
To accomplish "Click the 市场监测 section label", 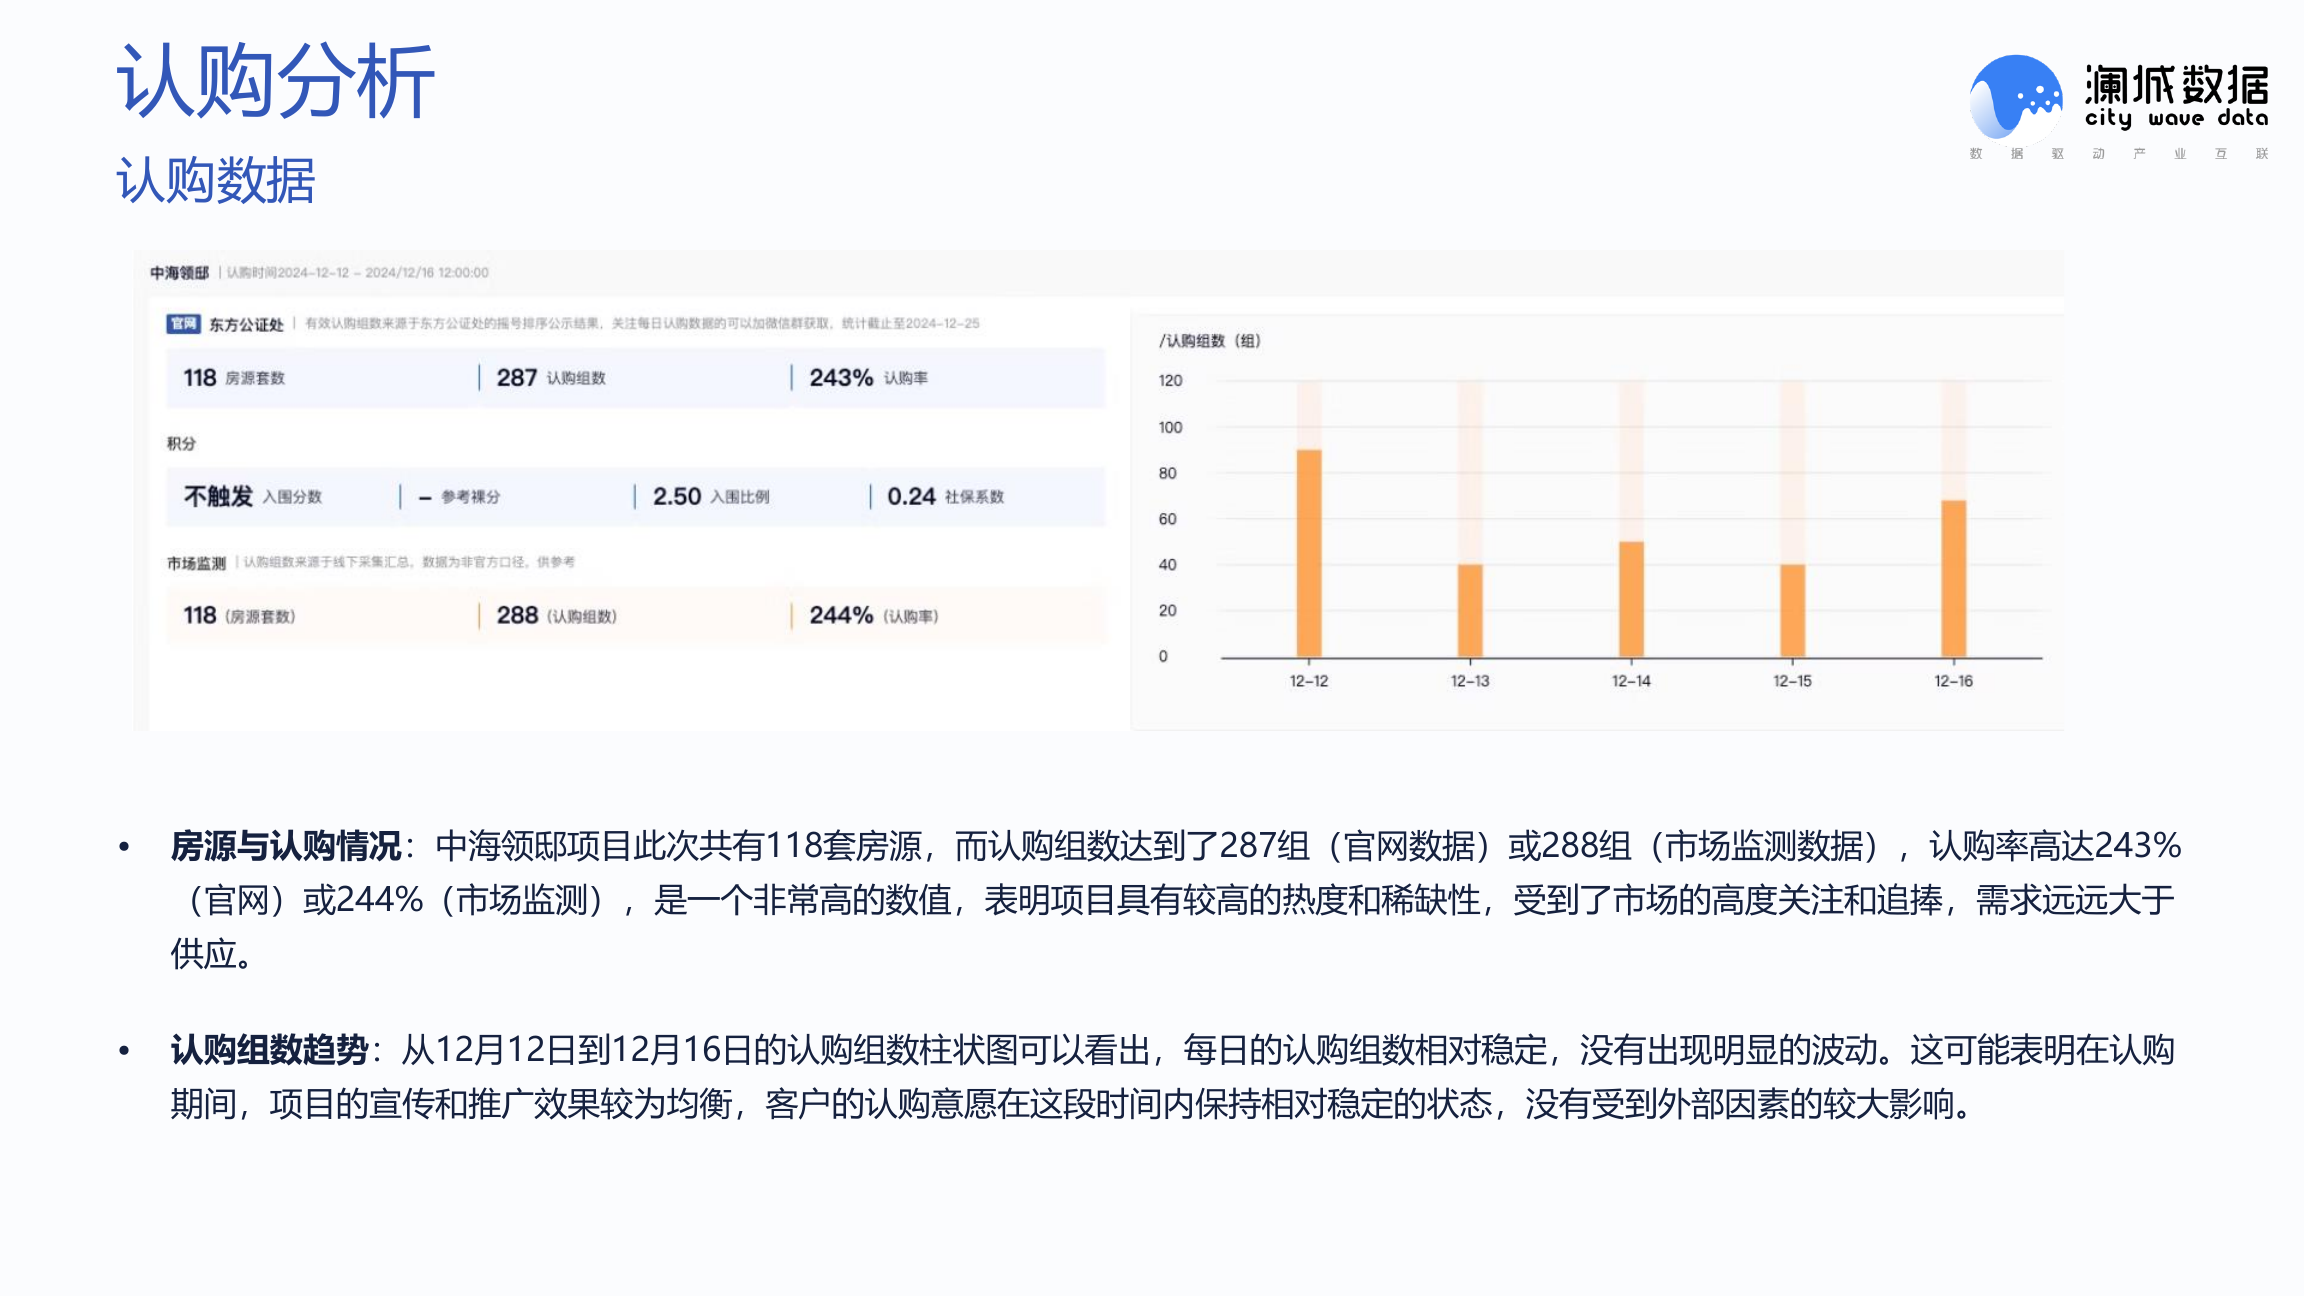I will 196,563.
